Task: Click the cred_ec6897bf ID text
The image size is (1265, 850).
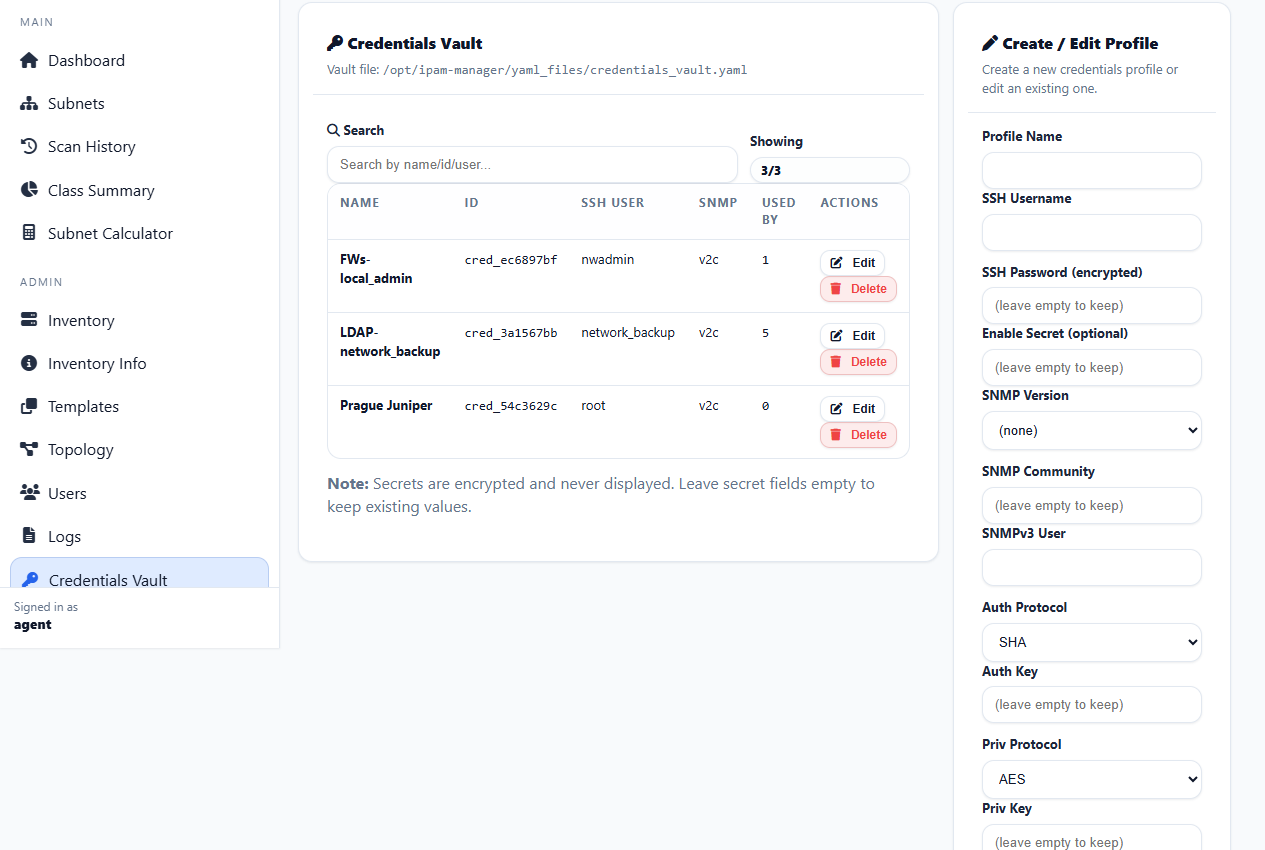Action: pos(511,260)
